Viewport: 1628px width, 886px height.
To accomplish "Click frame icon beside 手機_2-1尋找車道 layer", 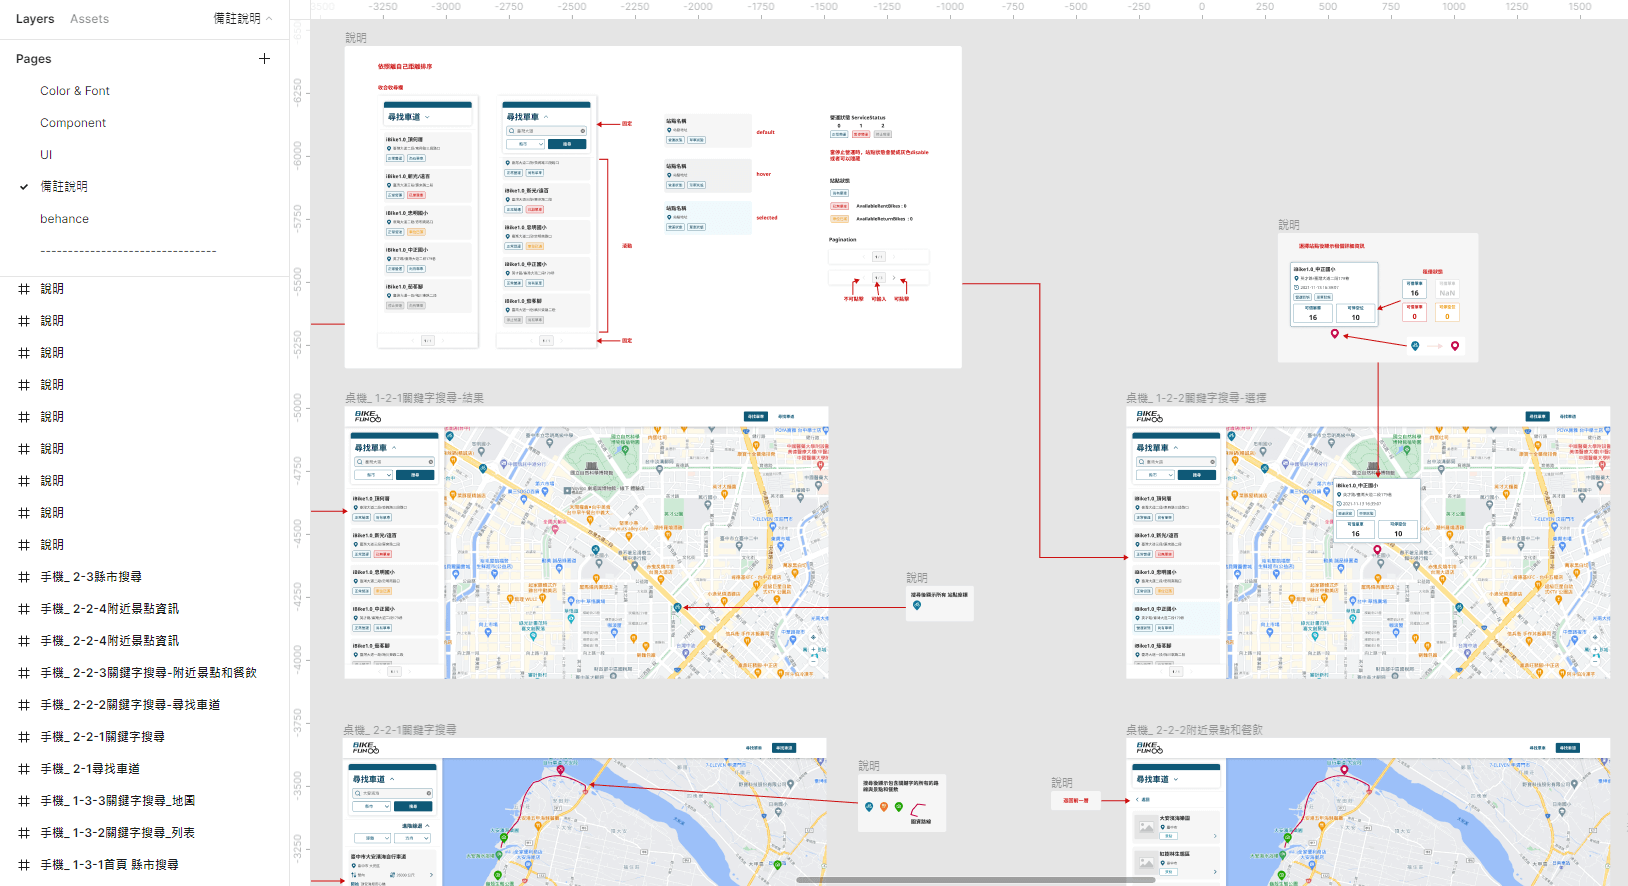I will [24, 769].
